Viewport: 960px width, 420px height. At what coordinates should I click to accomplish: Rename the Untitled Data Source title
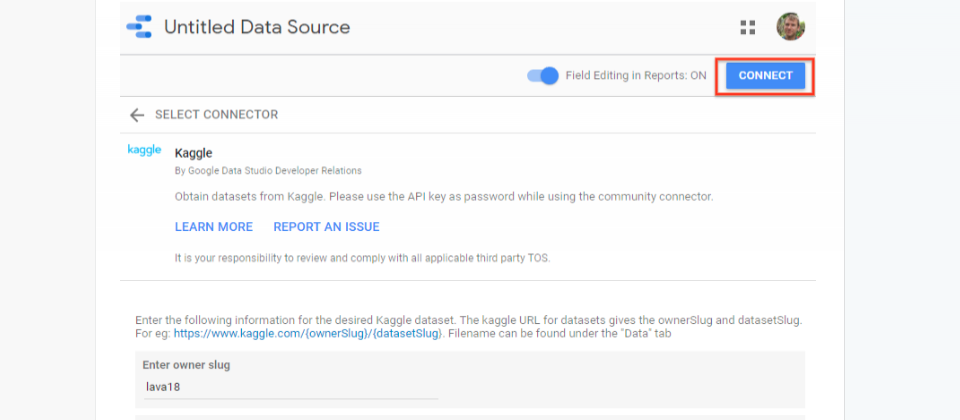[257, 27]
